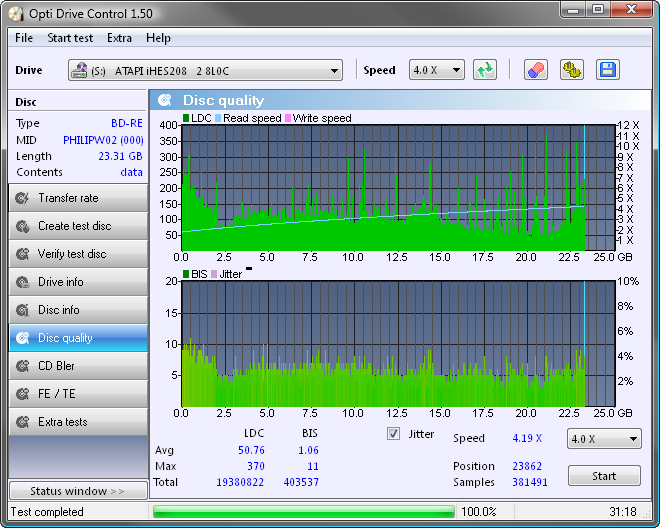The image size is (660, 528).
Task: Click the speed value 4.19 X
Action: [527, 438]
